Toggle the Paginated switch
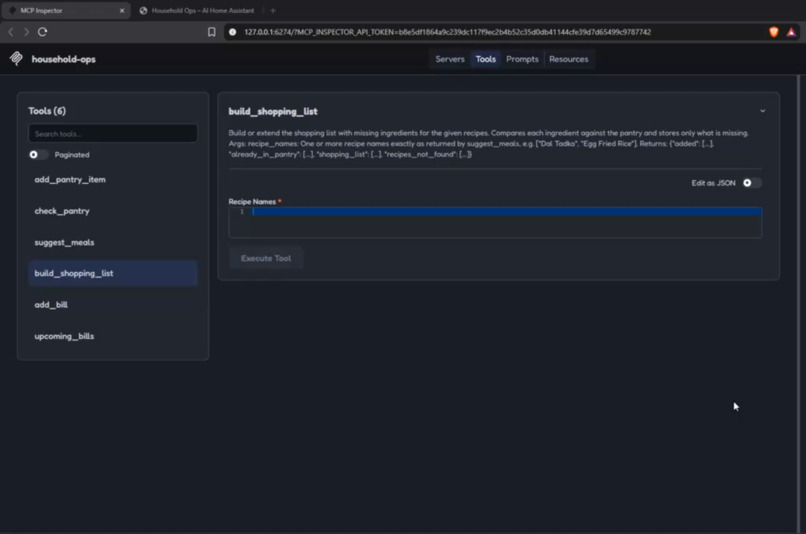Image resolution: width=806 pixels, height=534 pixels. click(x=38, y=155)
